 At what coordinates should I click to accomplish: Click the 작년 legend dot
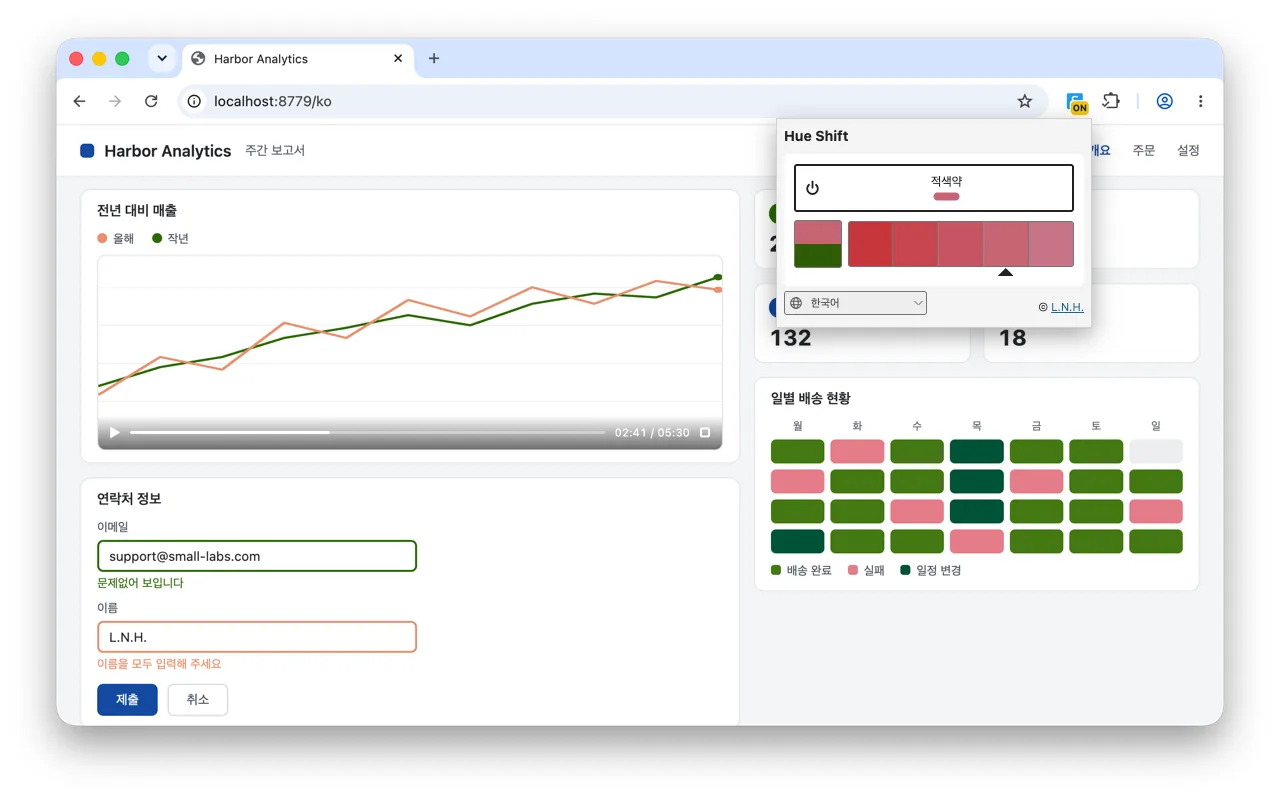[157, 238]
